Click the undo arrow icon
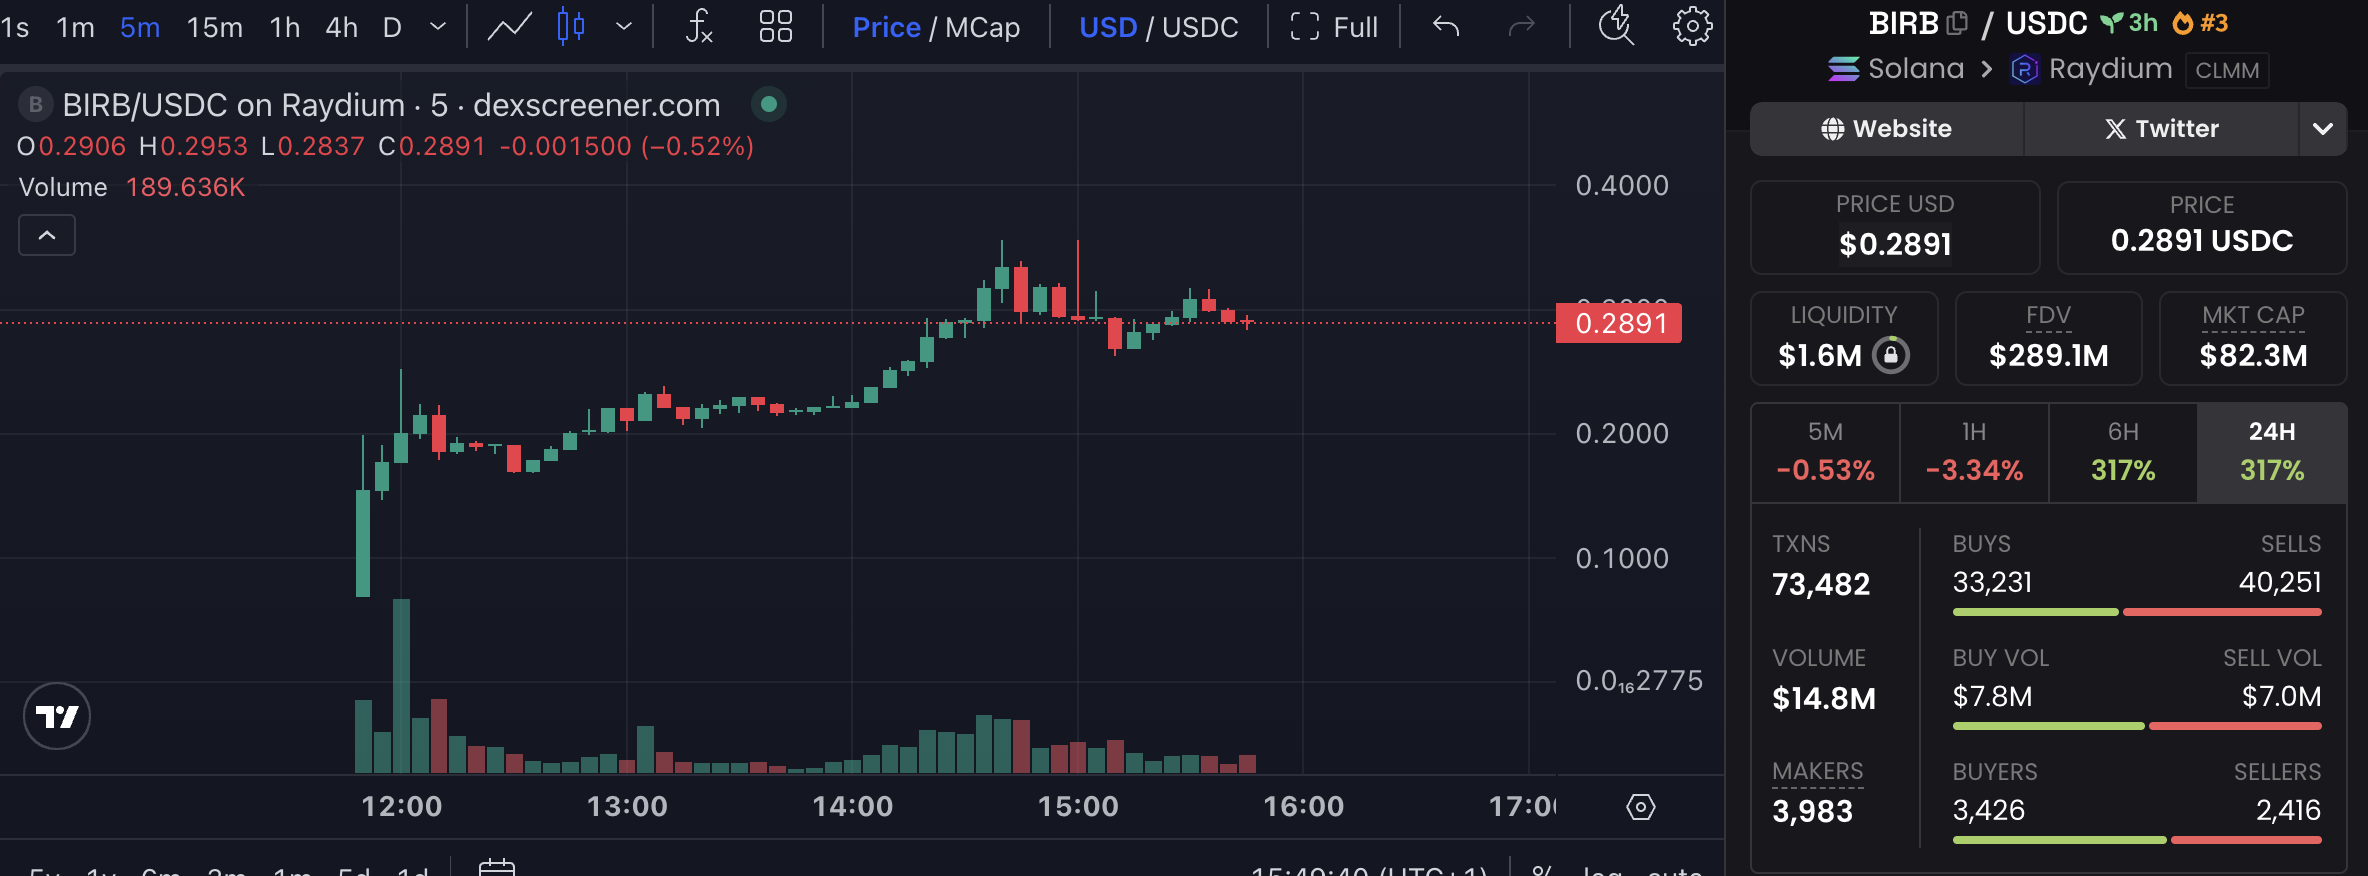 coord(1446,27)
